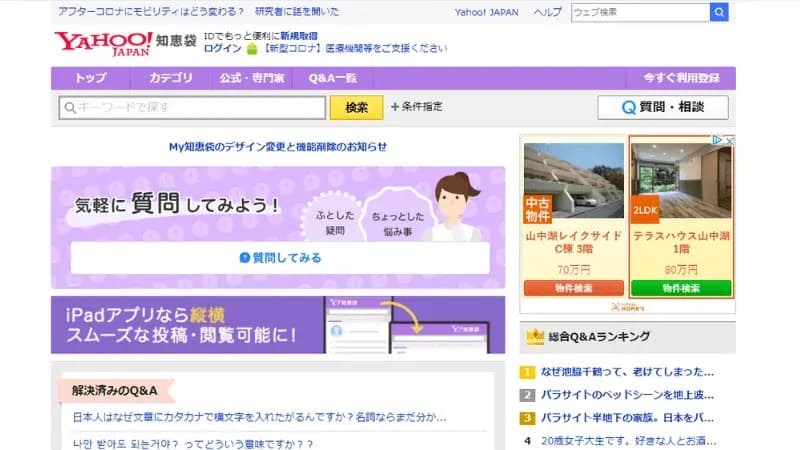
Task: Click the 山中湖レイクサイド property photo
Action: pyautogui.click(x=573, y=181)
